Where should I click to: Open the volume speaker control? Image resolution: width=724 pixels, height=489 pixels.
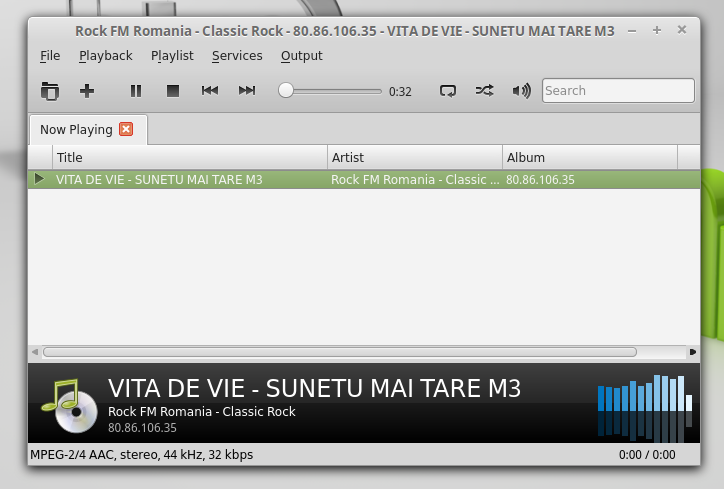[522, 91]
